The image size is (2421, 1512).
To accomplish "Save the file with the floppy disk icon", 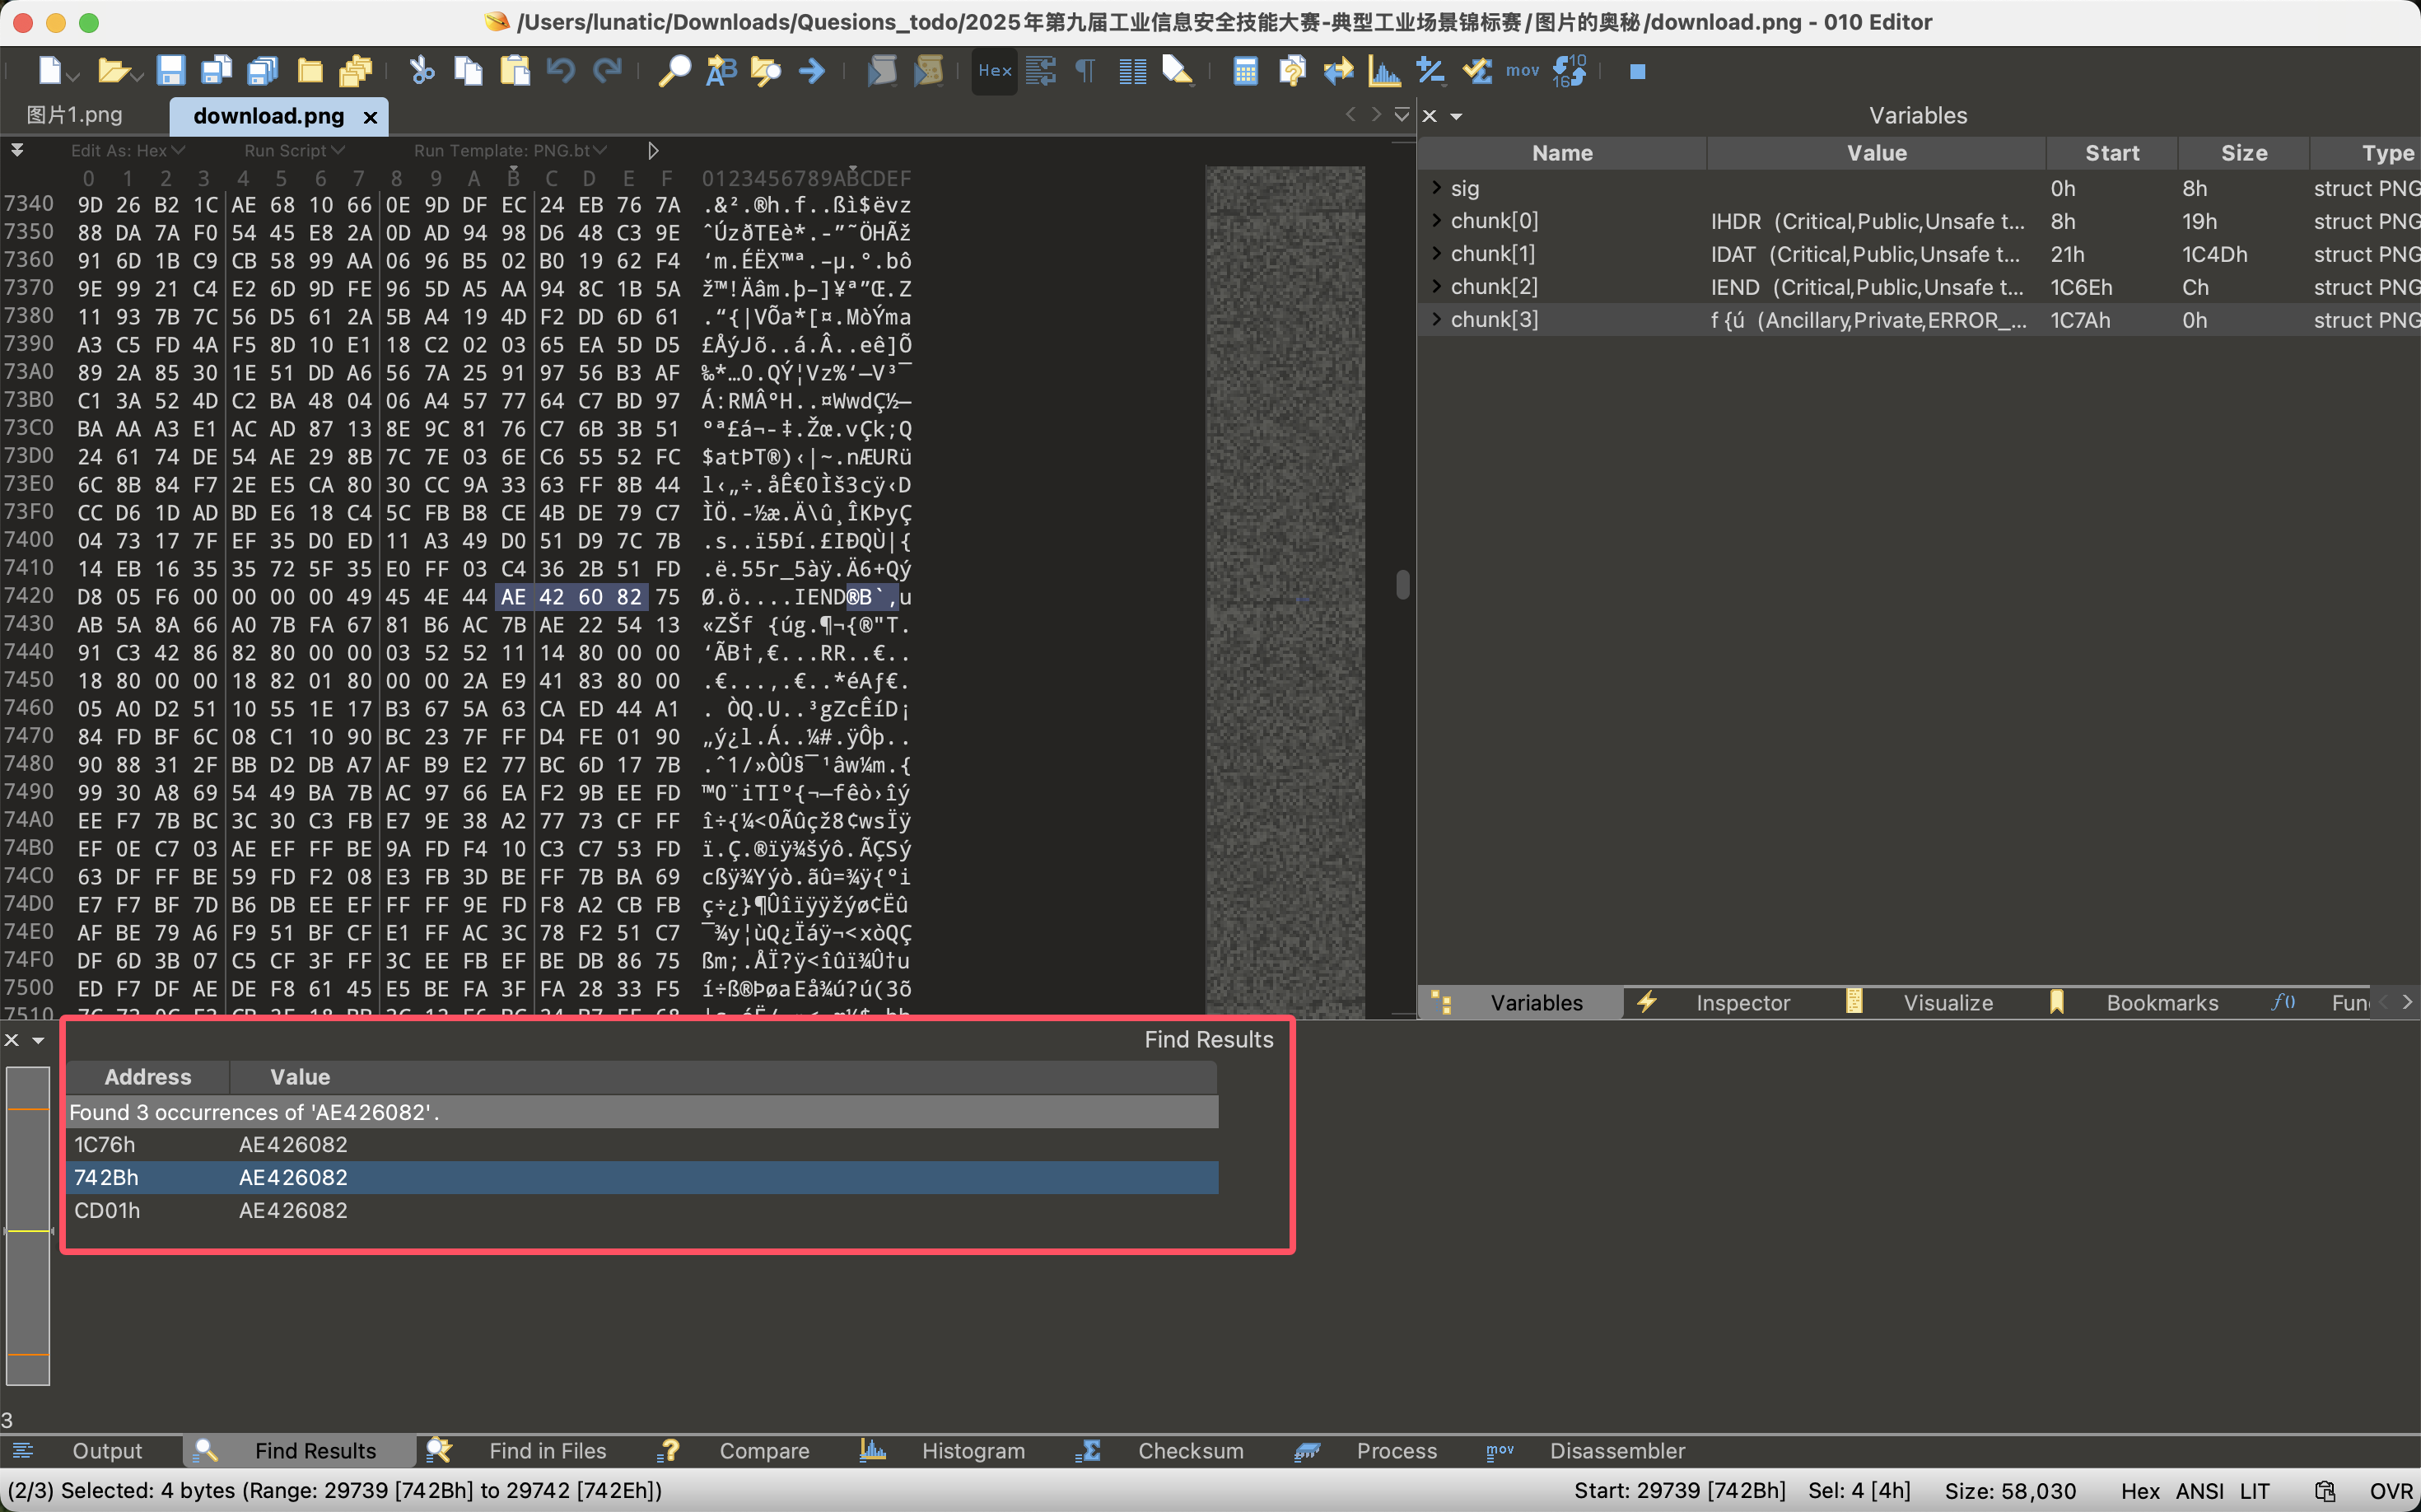I will click(x=171, y=70).
